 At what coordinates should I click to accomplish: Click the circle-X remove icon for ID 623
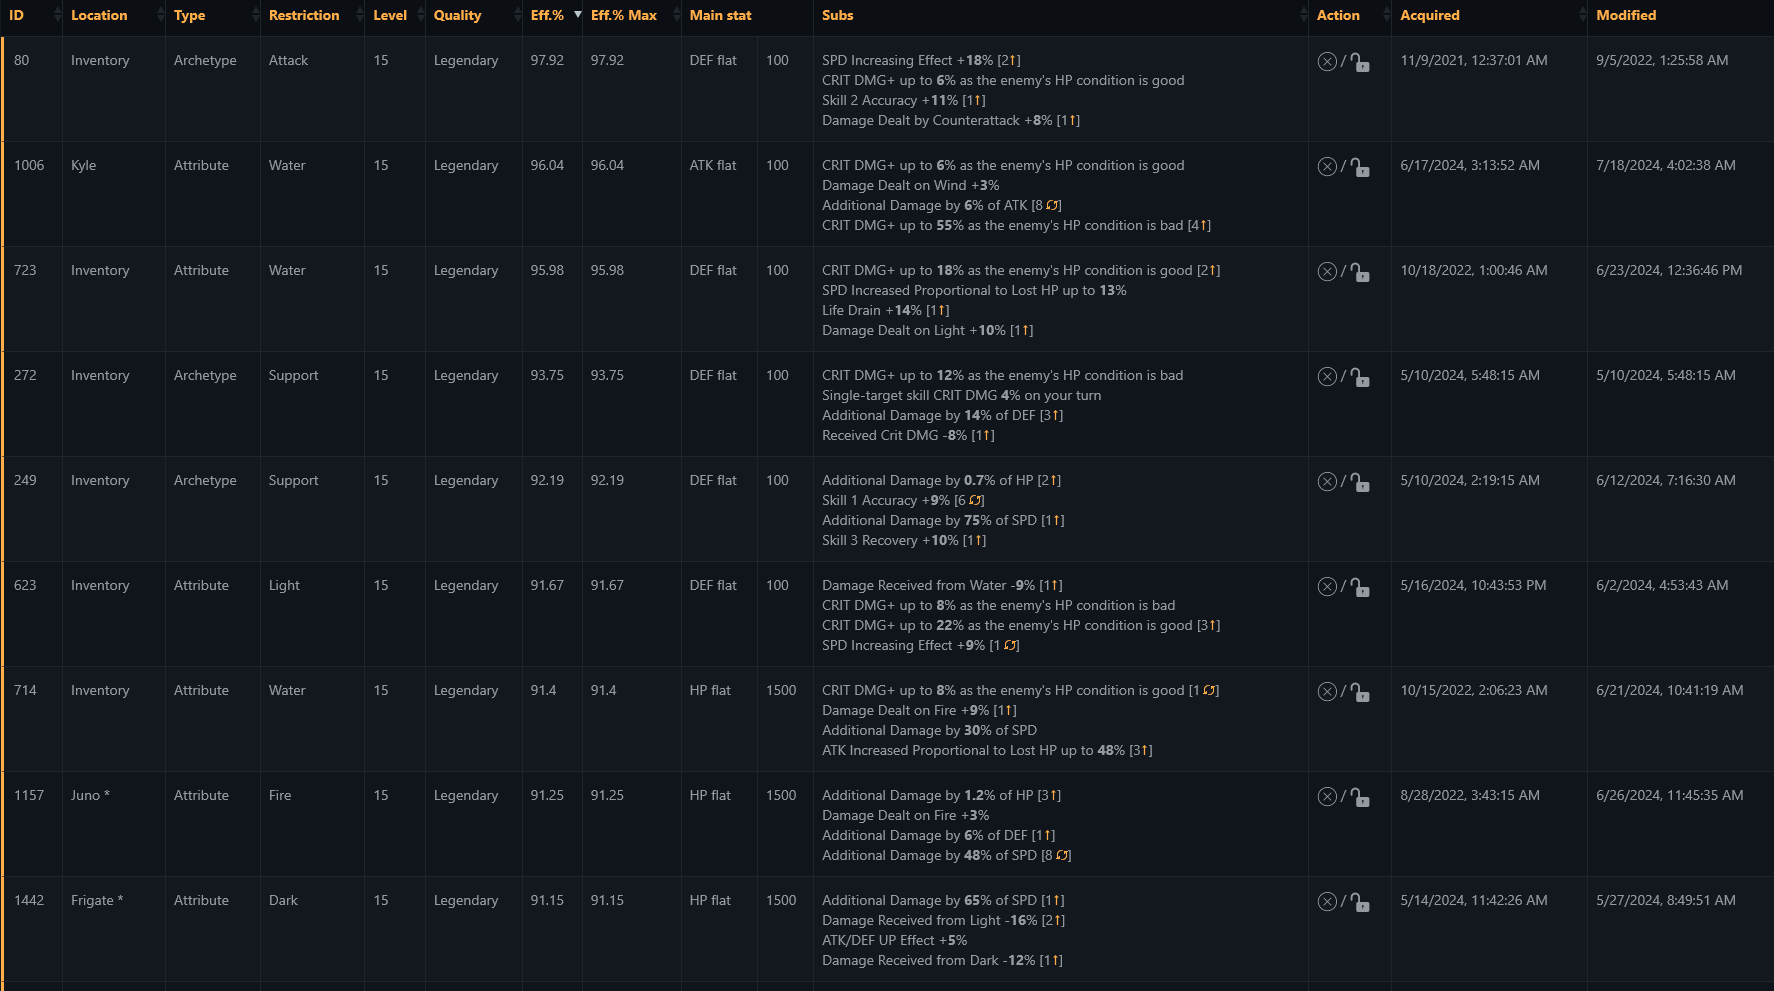(x=1327, y=586)
